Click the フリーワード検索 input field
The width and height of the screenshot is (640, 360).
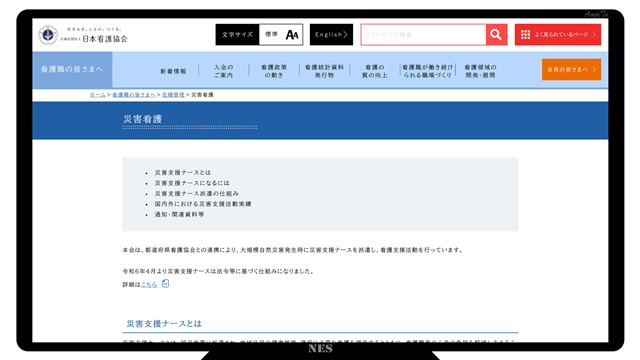423,35
